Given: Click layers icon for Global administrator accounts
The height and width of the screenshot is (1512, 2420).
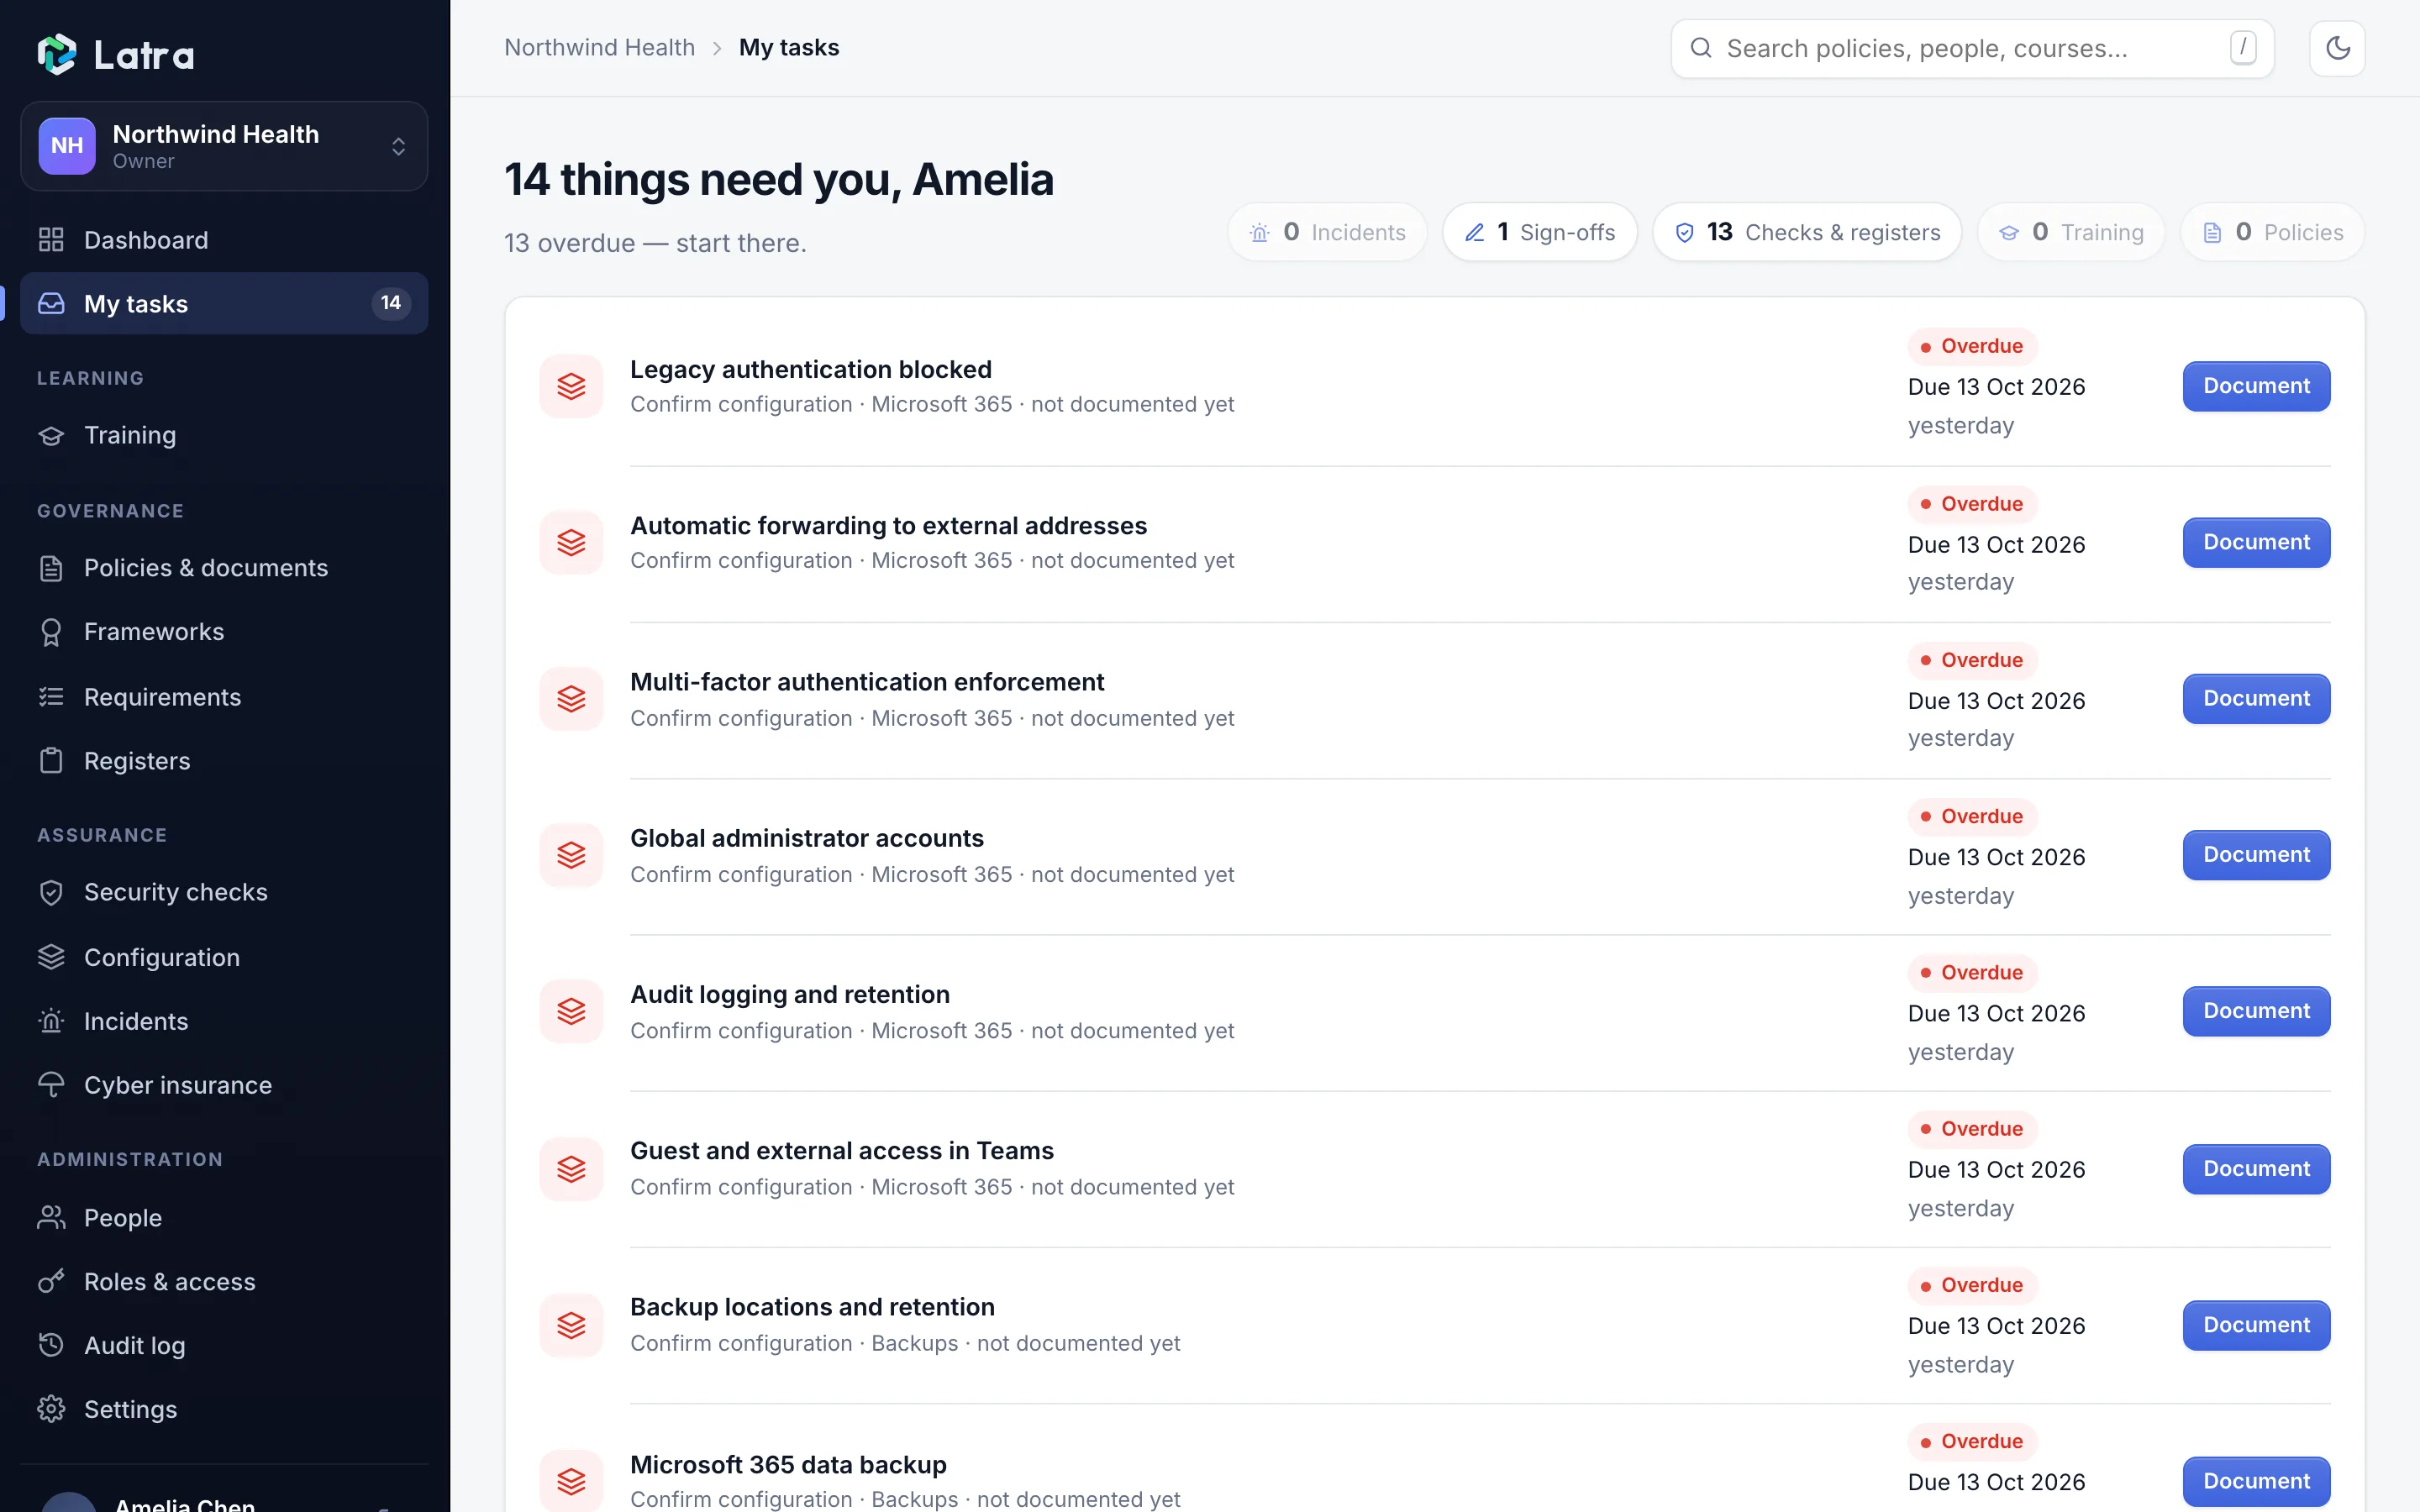Looking at the screenshot, I should coord(571,855).
